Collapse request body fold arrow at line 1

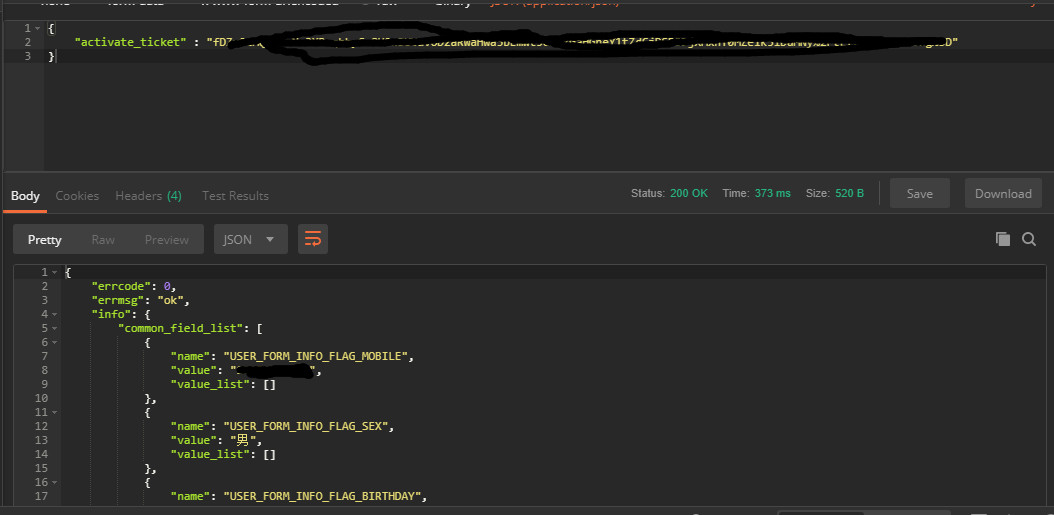point(40,29)
